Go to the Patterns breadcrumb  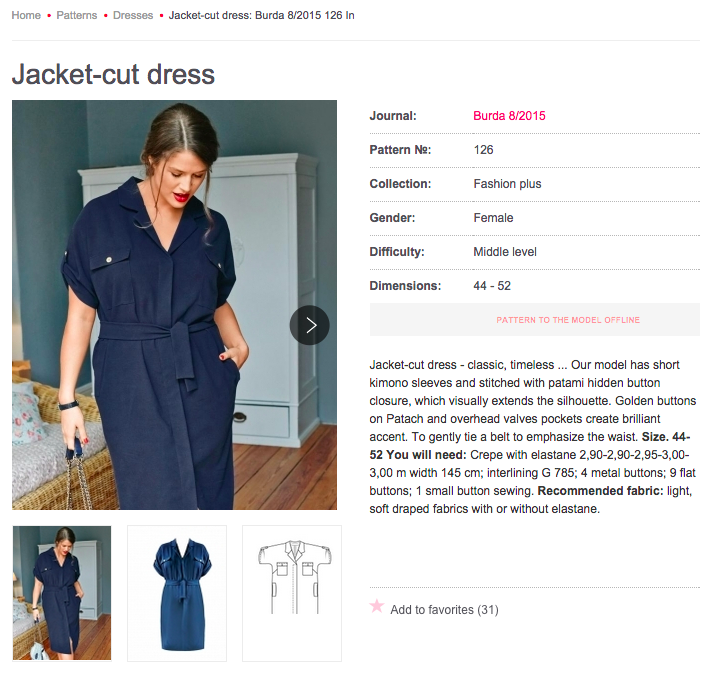coord(76,15)
